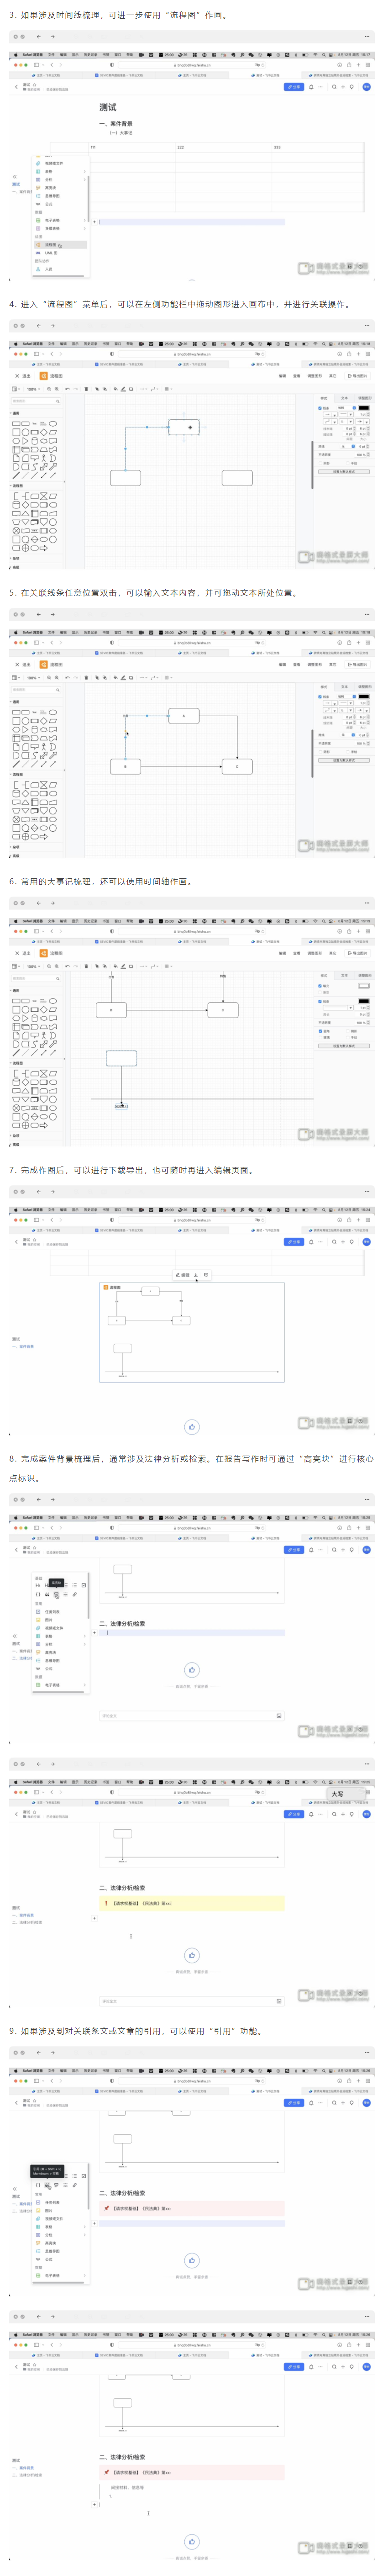Select 流程图 in the step 3 insert menu

[x=50, y=244]
